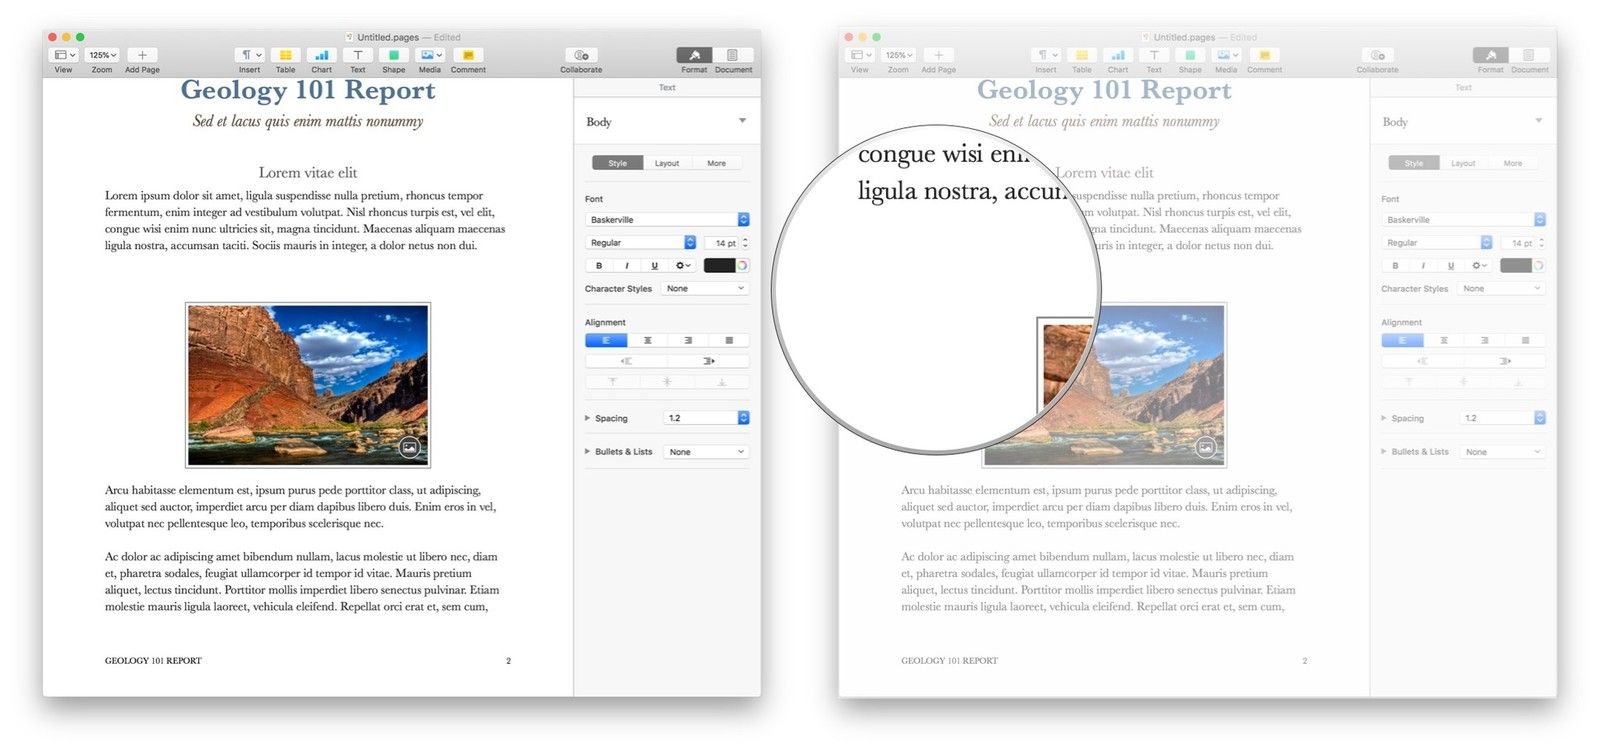Image resolution: width=1600 pixels, height=752 pixels.
Task: Click the Add Page plus in the left window
Action: pos(142,56)
